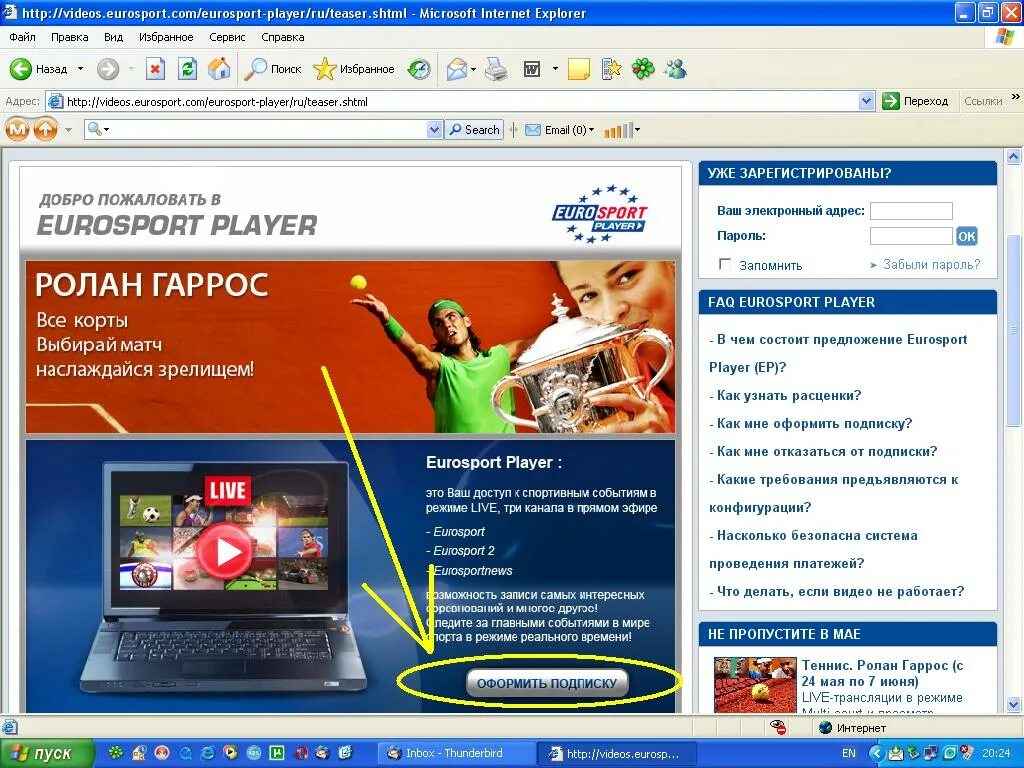Click the red play button on the laptop image
Screen dimensions: 1024x768
[224, 551]
